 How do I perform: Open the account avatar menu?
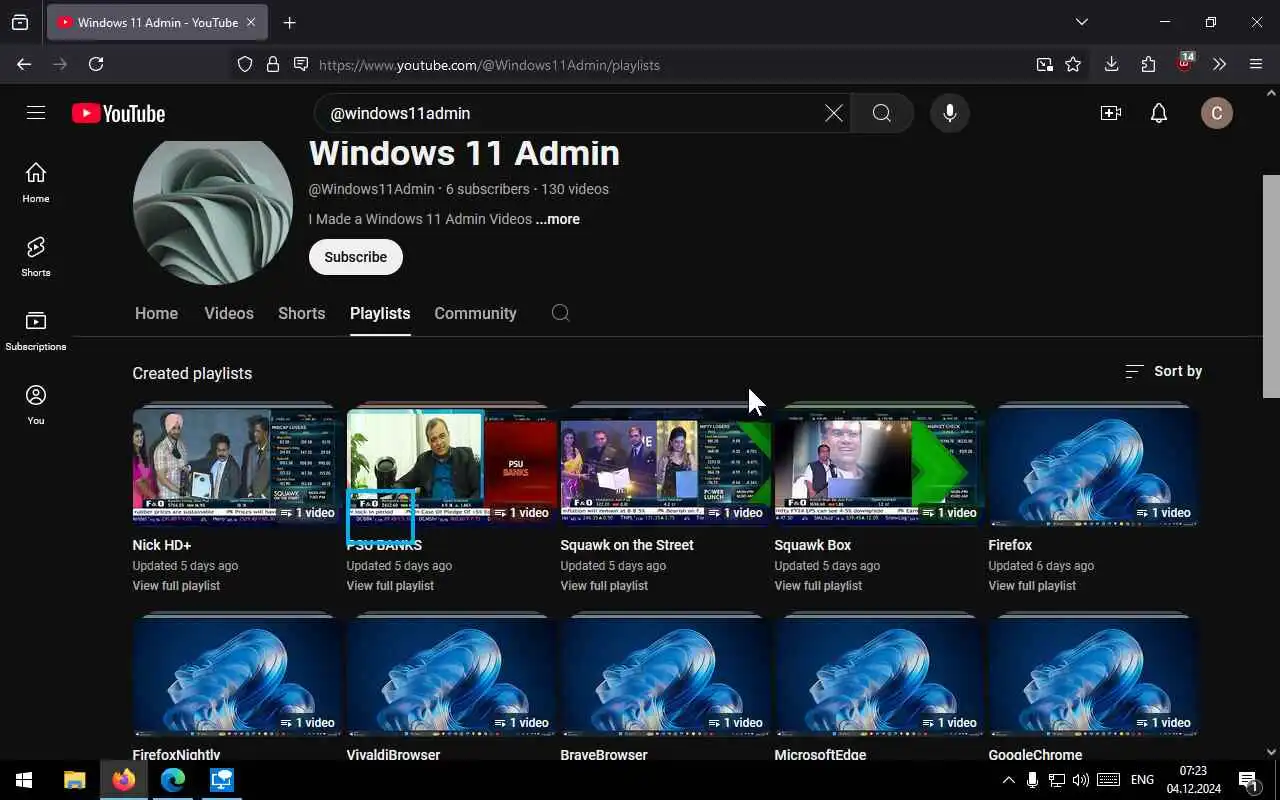(1217, 113)
